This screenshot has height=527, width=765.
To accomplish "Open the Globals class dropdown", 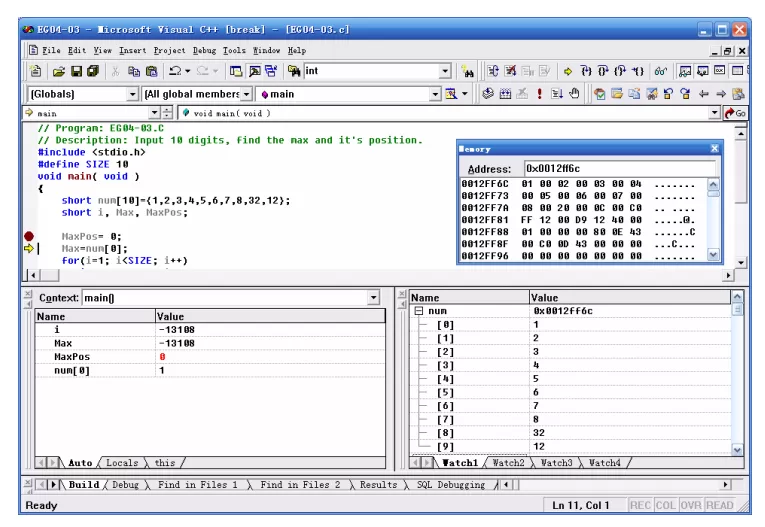I will click(132, 94).
